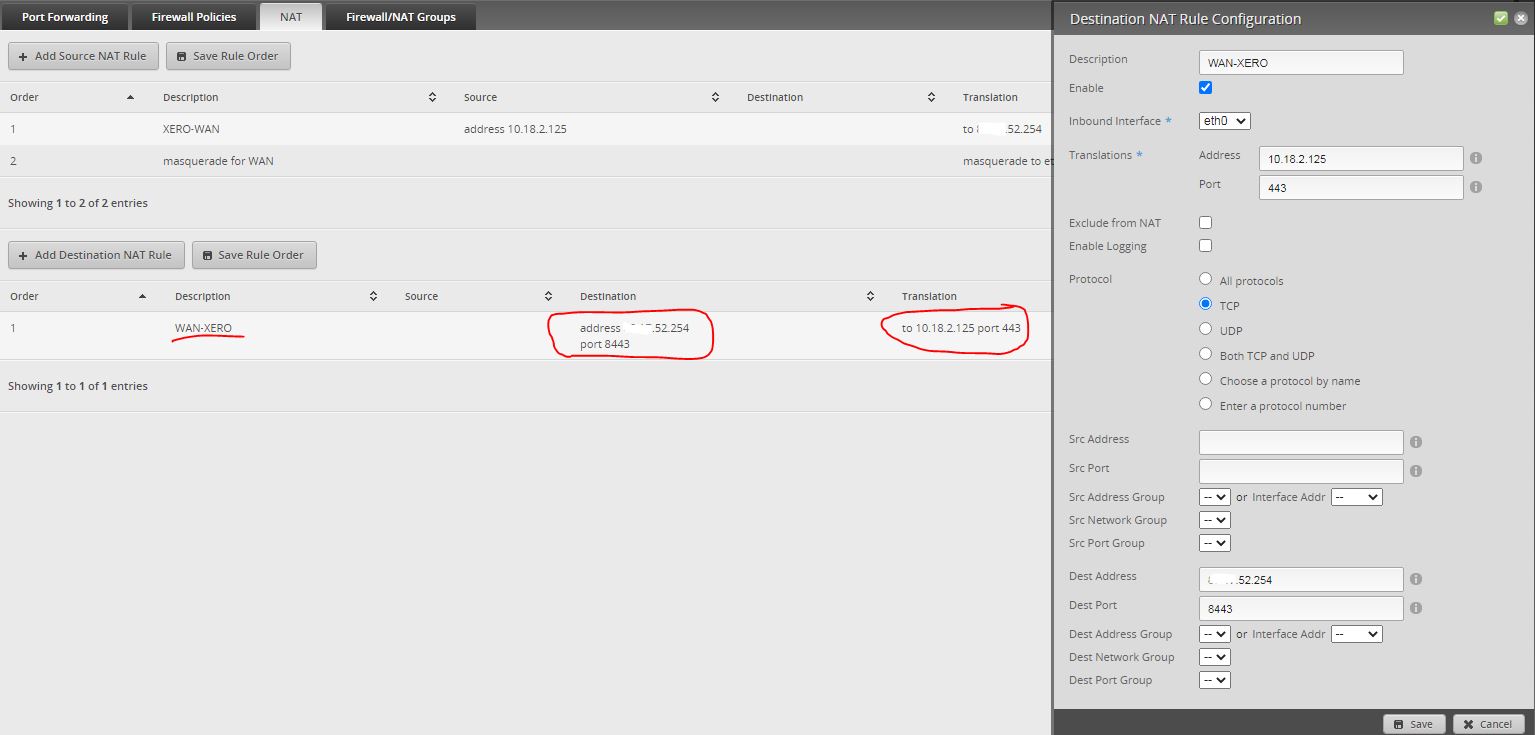Screen dimensions: 1535x735
Task: Sort destination NAT table by Destination column
Action: coord(870,296)
